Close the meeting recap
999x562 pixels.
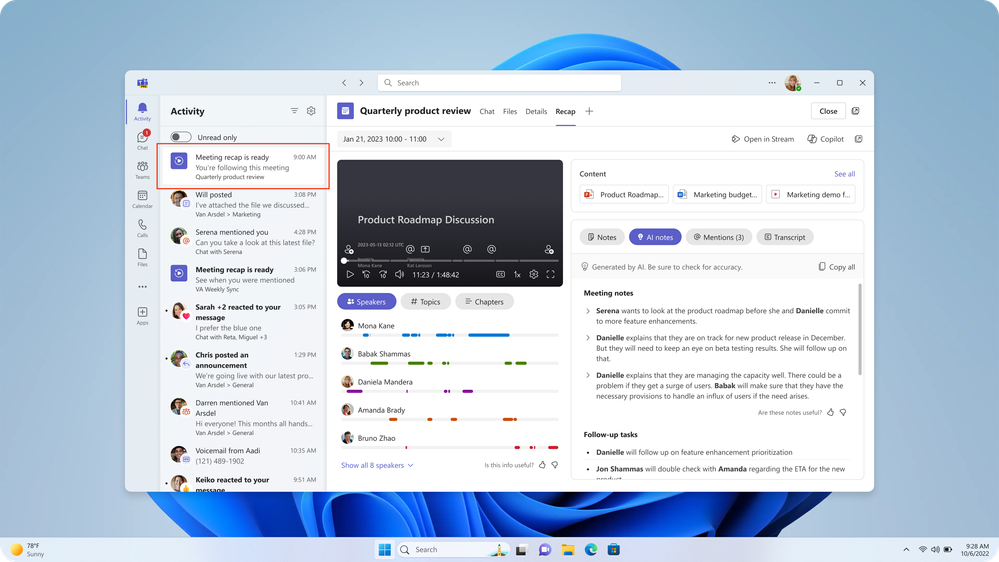pyautogui.click(x=828, y=111)
